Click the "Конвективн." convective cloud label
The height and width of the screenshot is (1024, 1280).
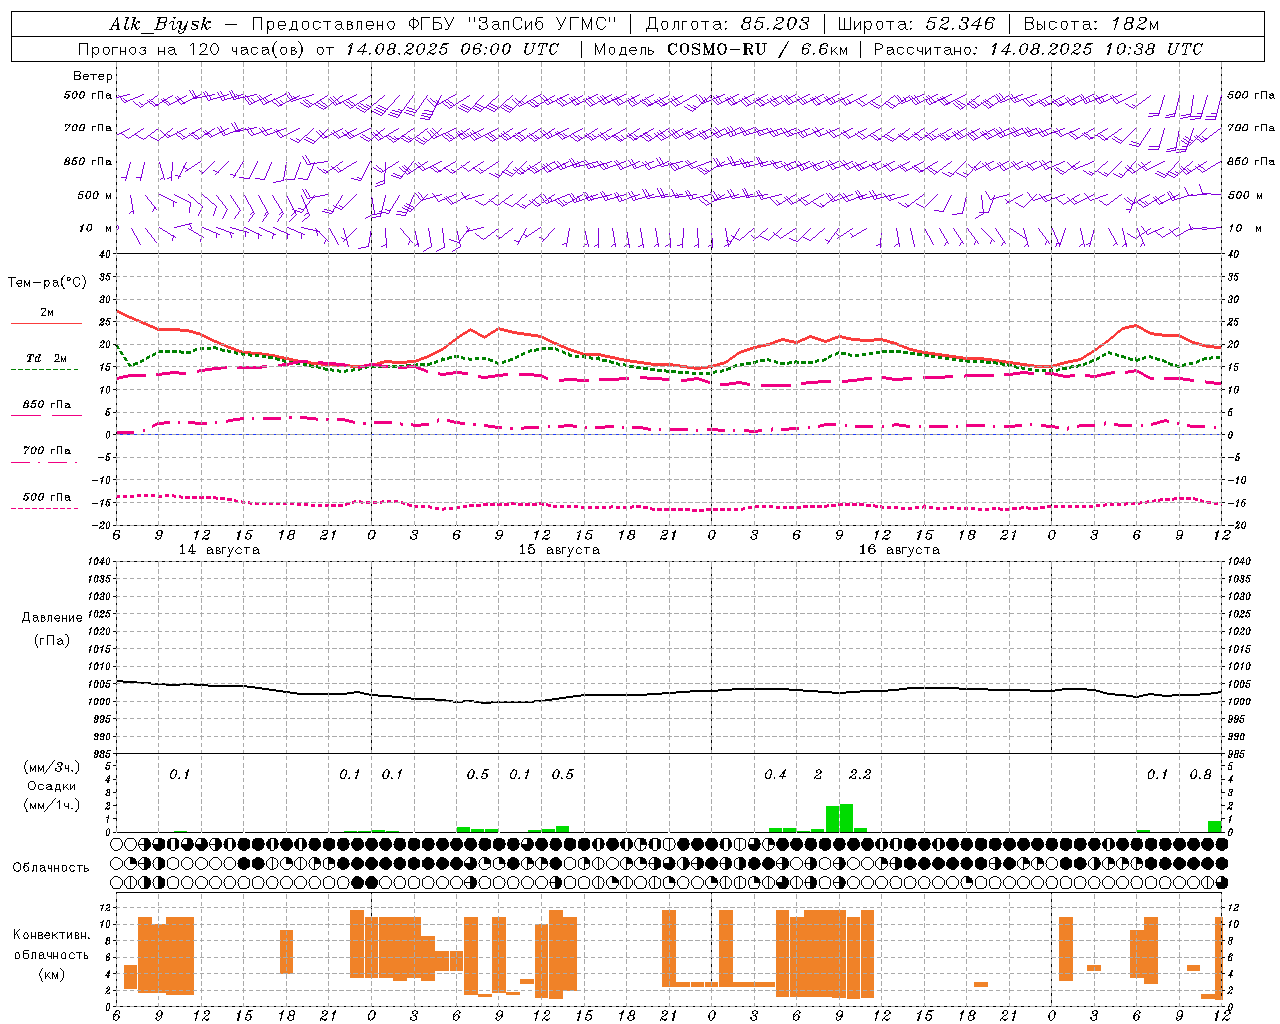(x=51, y=935)
